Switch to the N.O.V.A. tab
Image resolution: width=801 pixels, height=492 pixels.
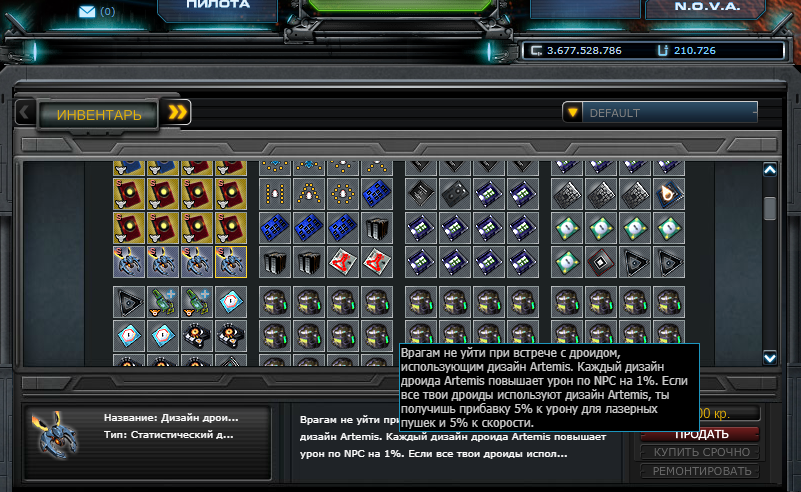[x=706, y=8]
